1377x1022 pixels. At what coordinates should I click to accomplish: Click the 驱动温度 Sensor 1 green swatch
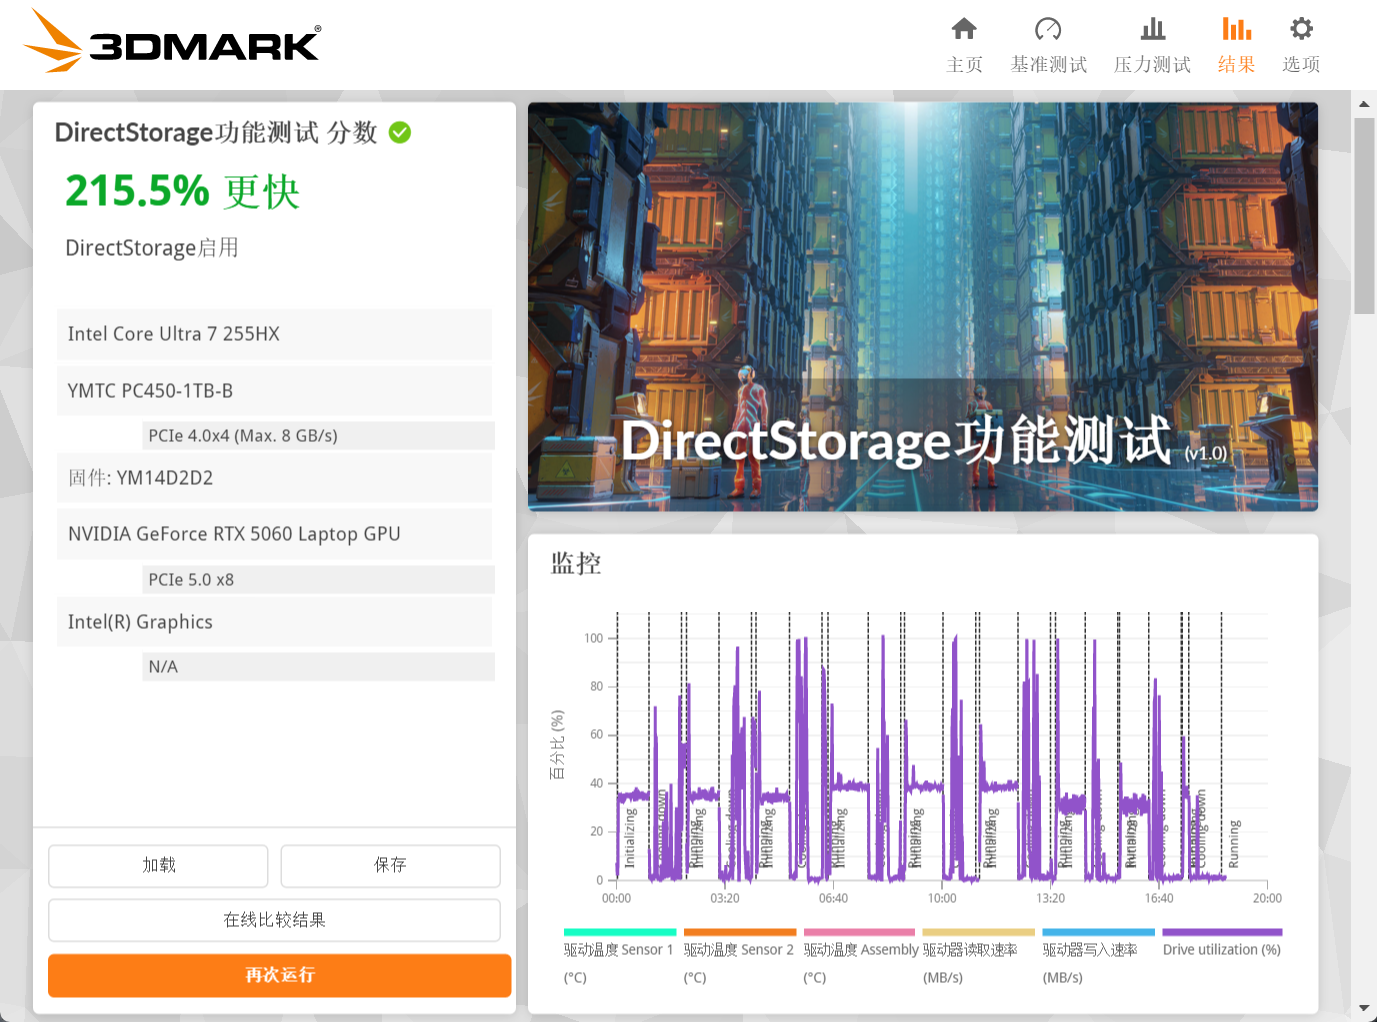pos(619,931)
